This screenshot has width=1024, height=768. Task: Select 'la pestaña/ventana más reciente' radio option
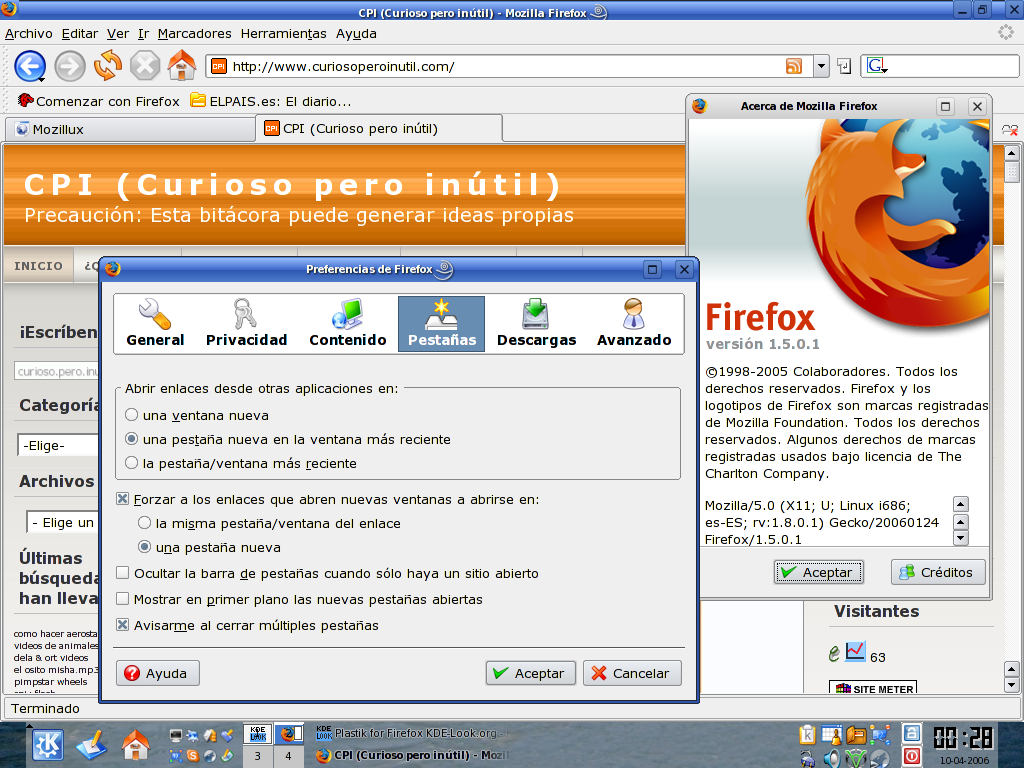(131, 463)
